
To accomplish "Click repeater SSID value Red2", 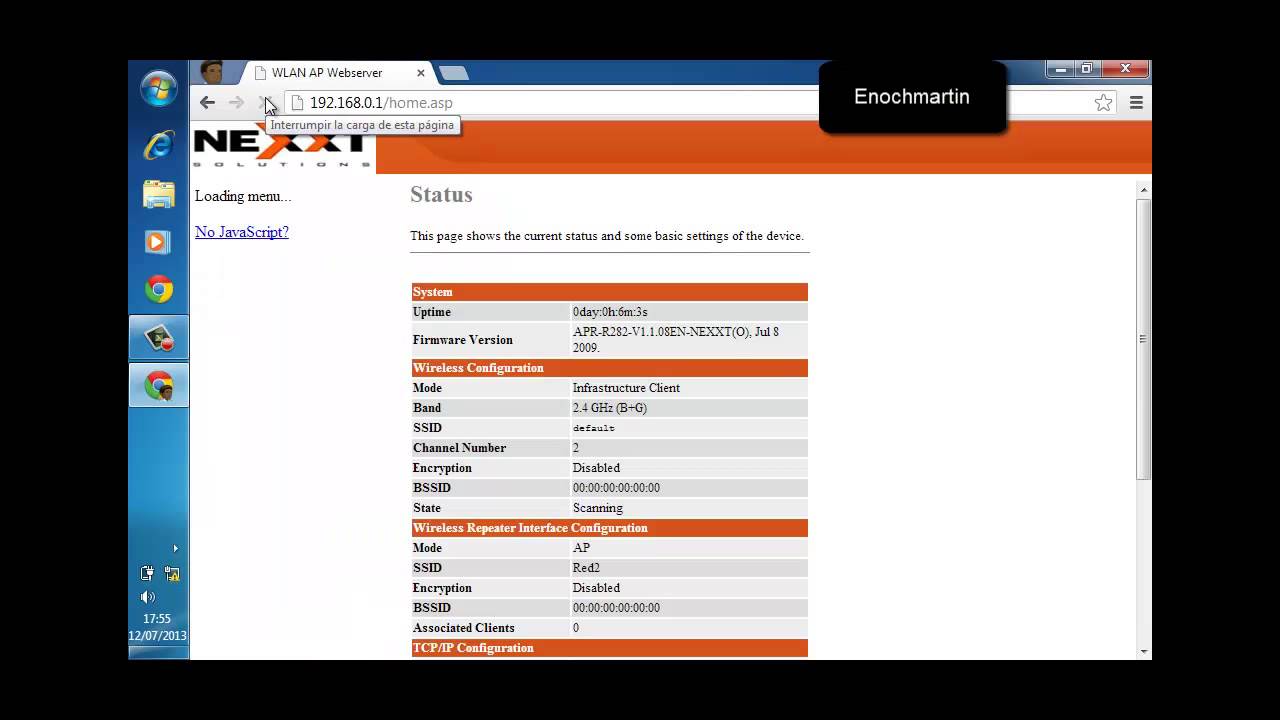I will click(586, 568).
